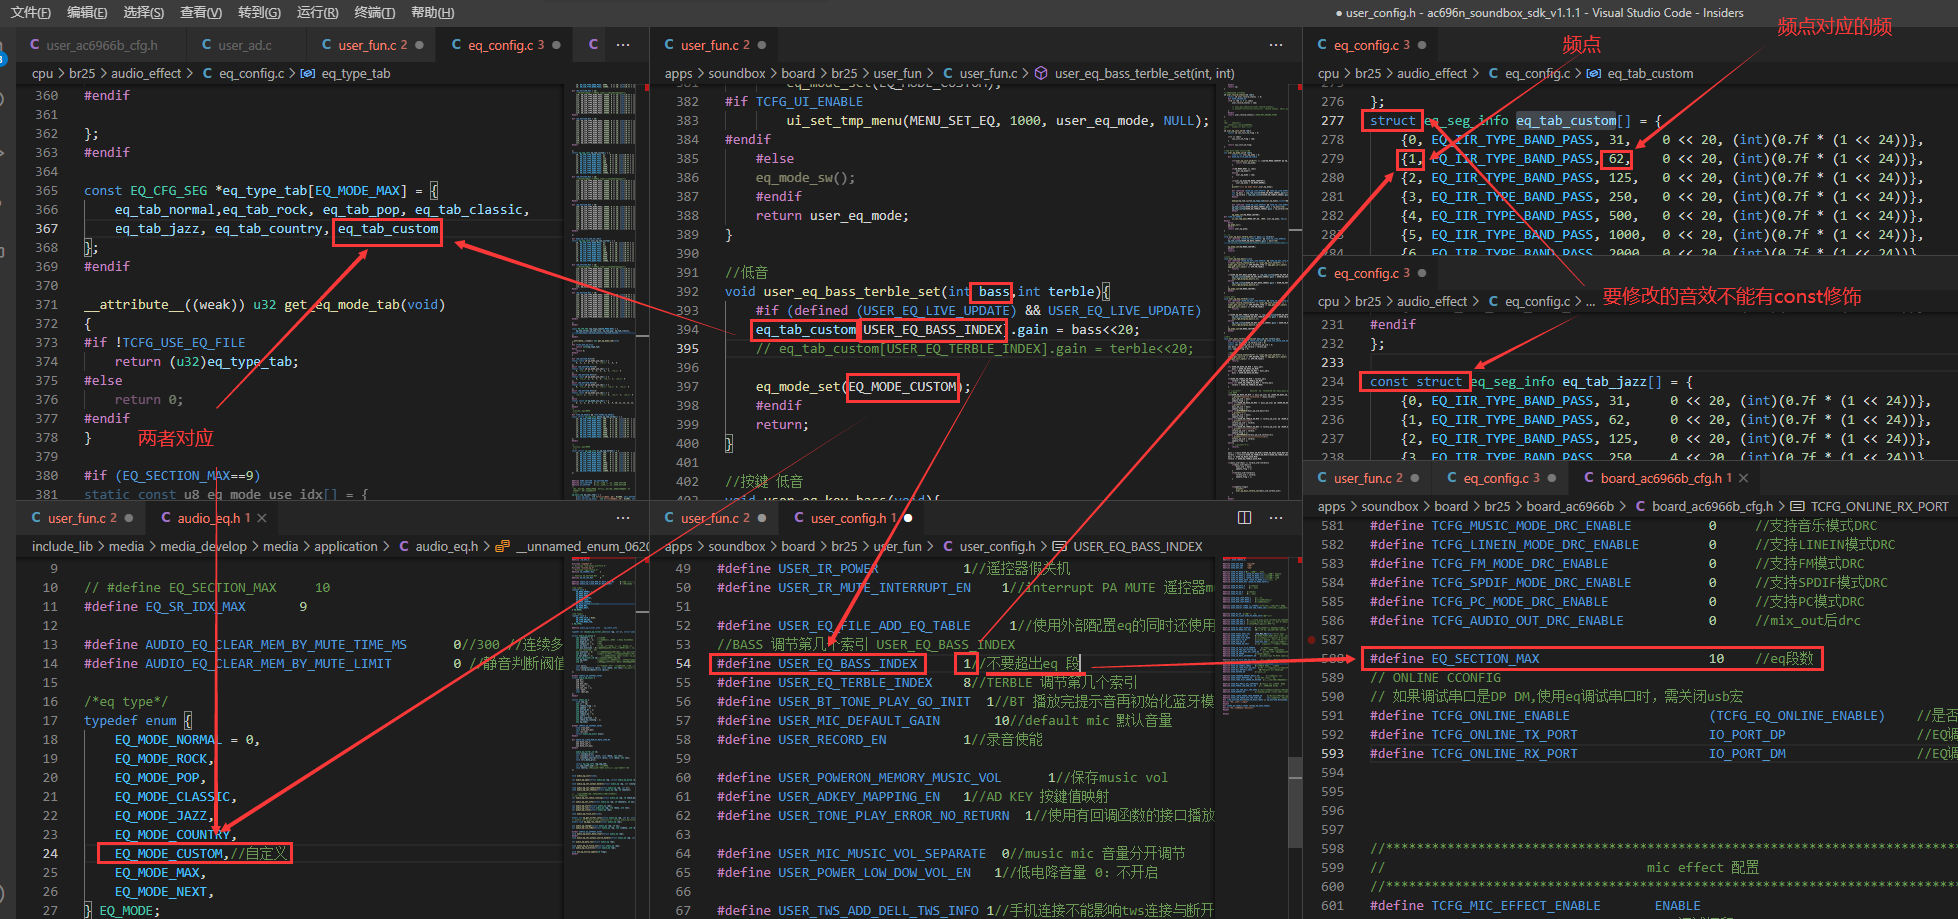
Task: Select user_fun.c tab beside the audio_eq.h tab
Action: (x=82, y=518)
